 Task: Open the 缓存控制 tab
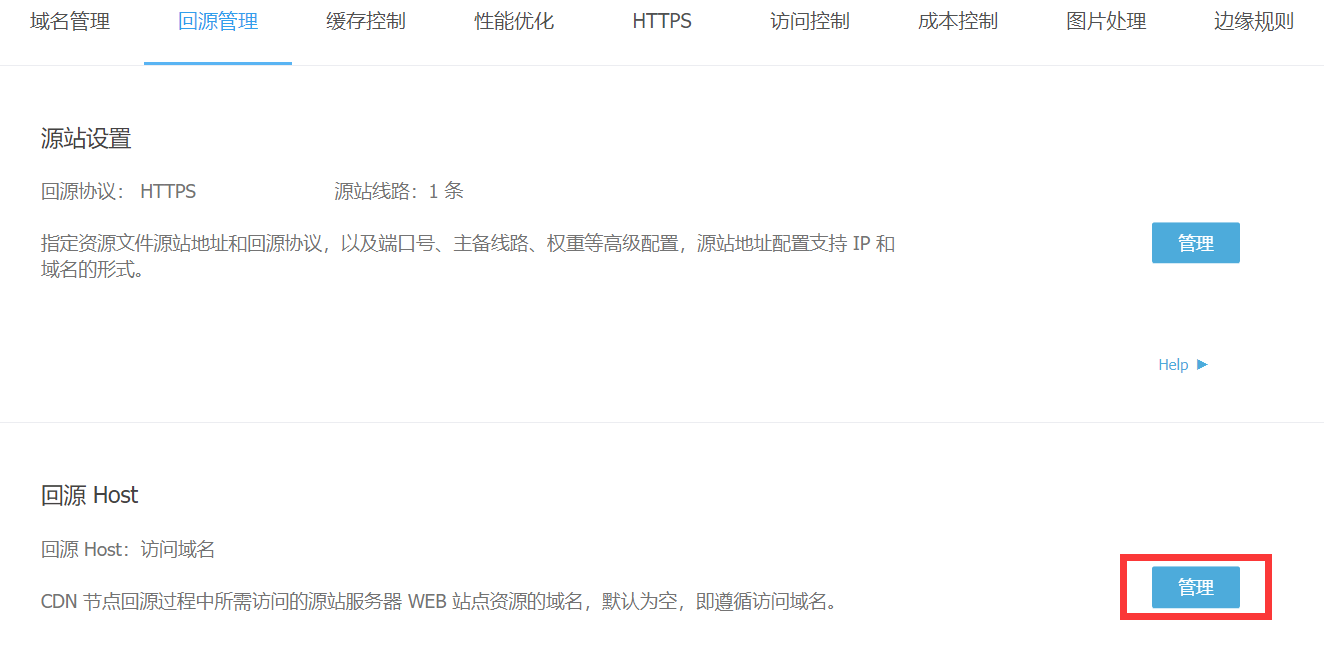click(x=366, y=22)
